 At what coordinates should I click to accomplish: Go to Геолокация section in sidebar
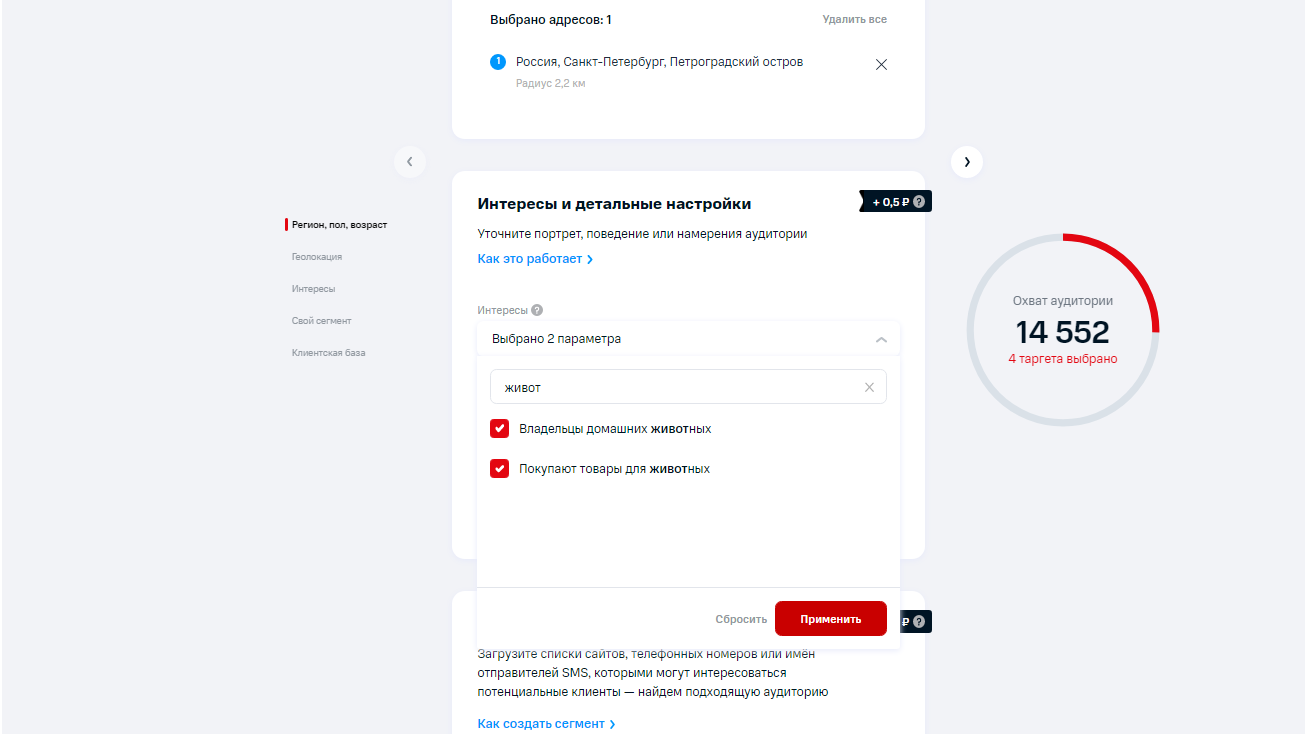tap(317, 257)
